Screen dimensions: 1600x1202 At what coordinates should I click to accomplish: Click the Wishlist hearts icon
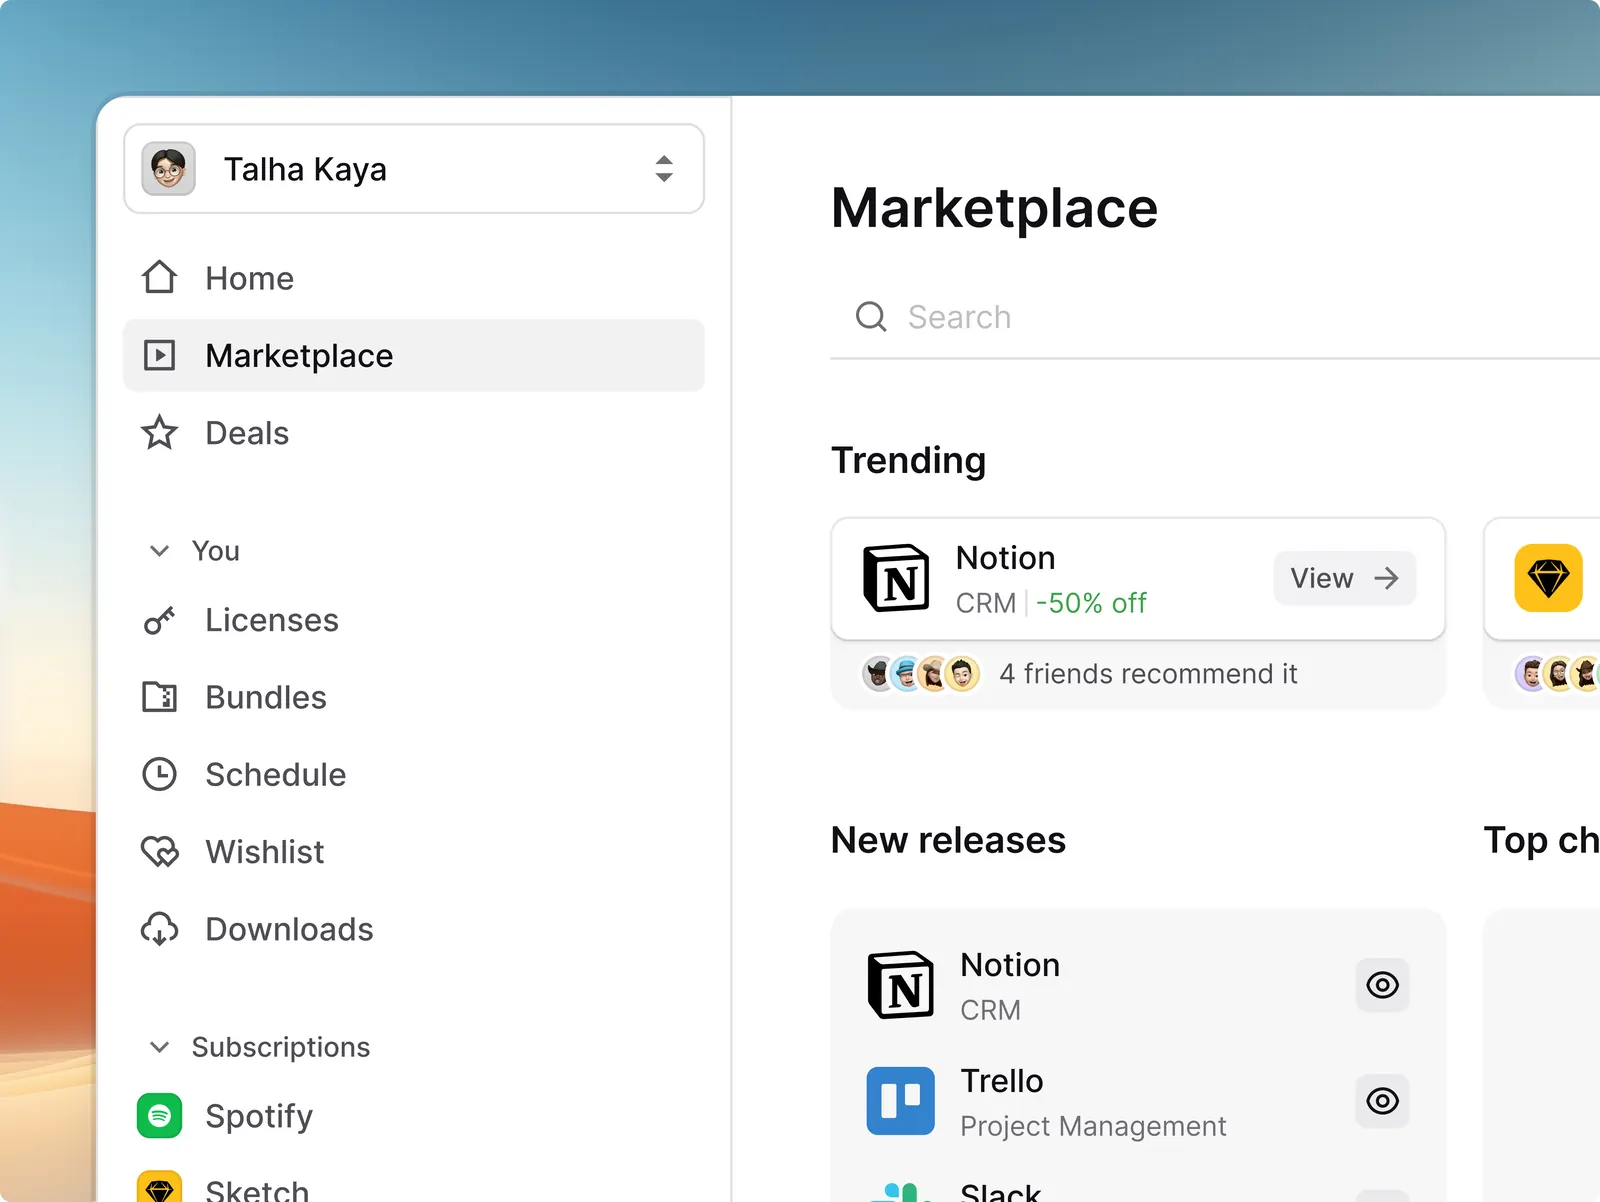click(x=159, y=852)
